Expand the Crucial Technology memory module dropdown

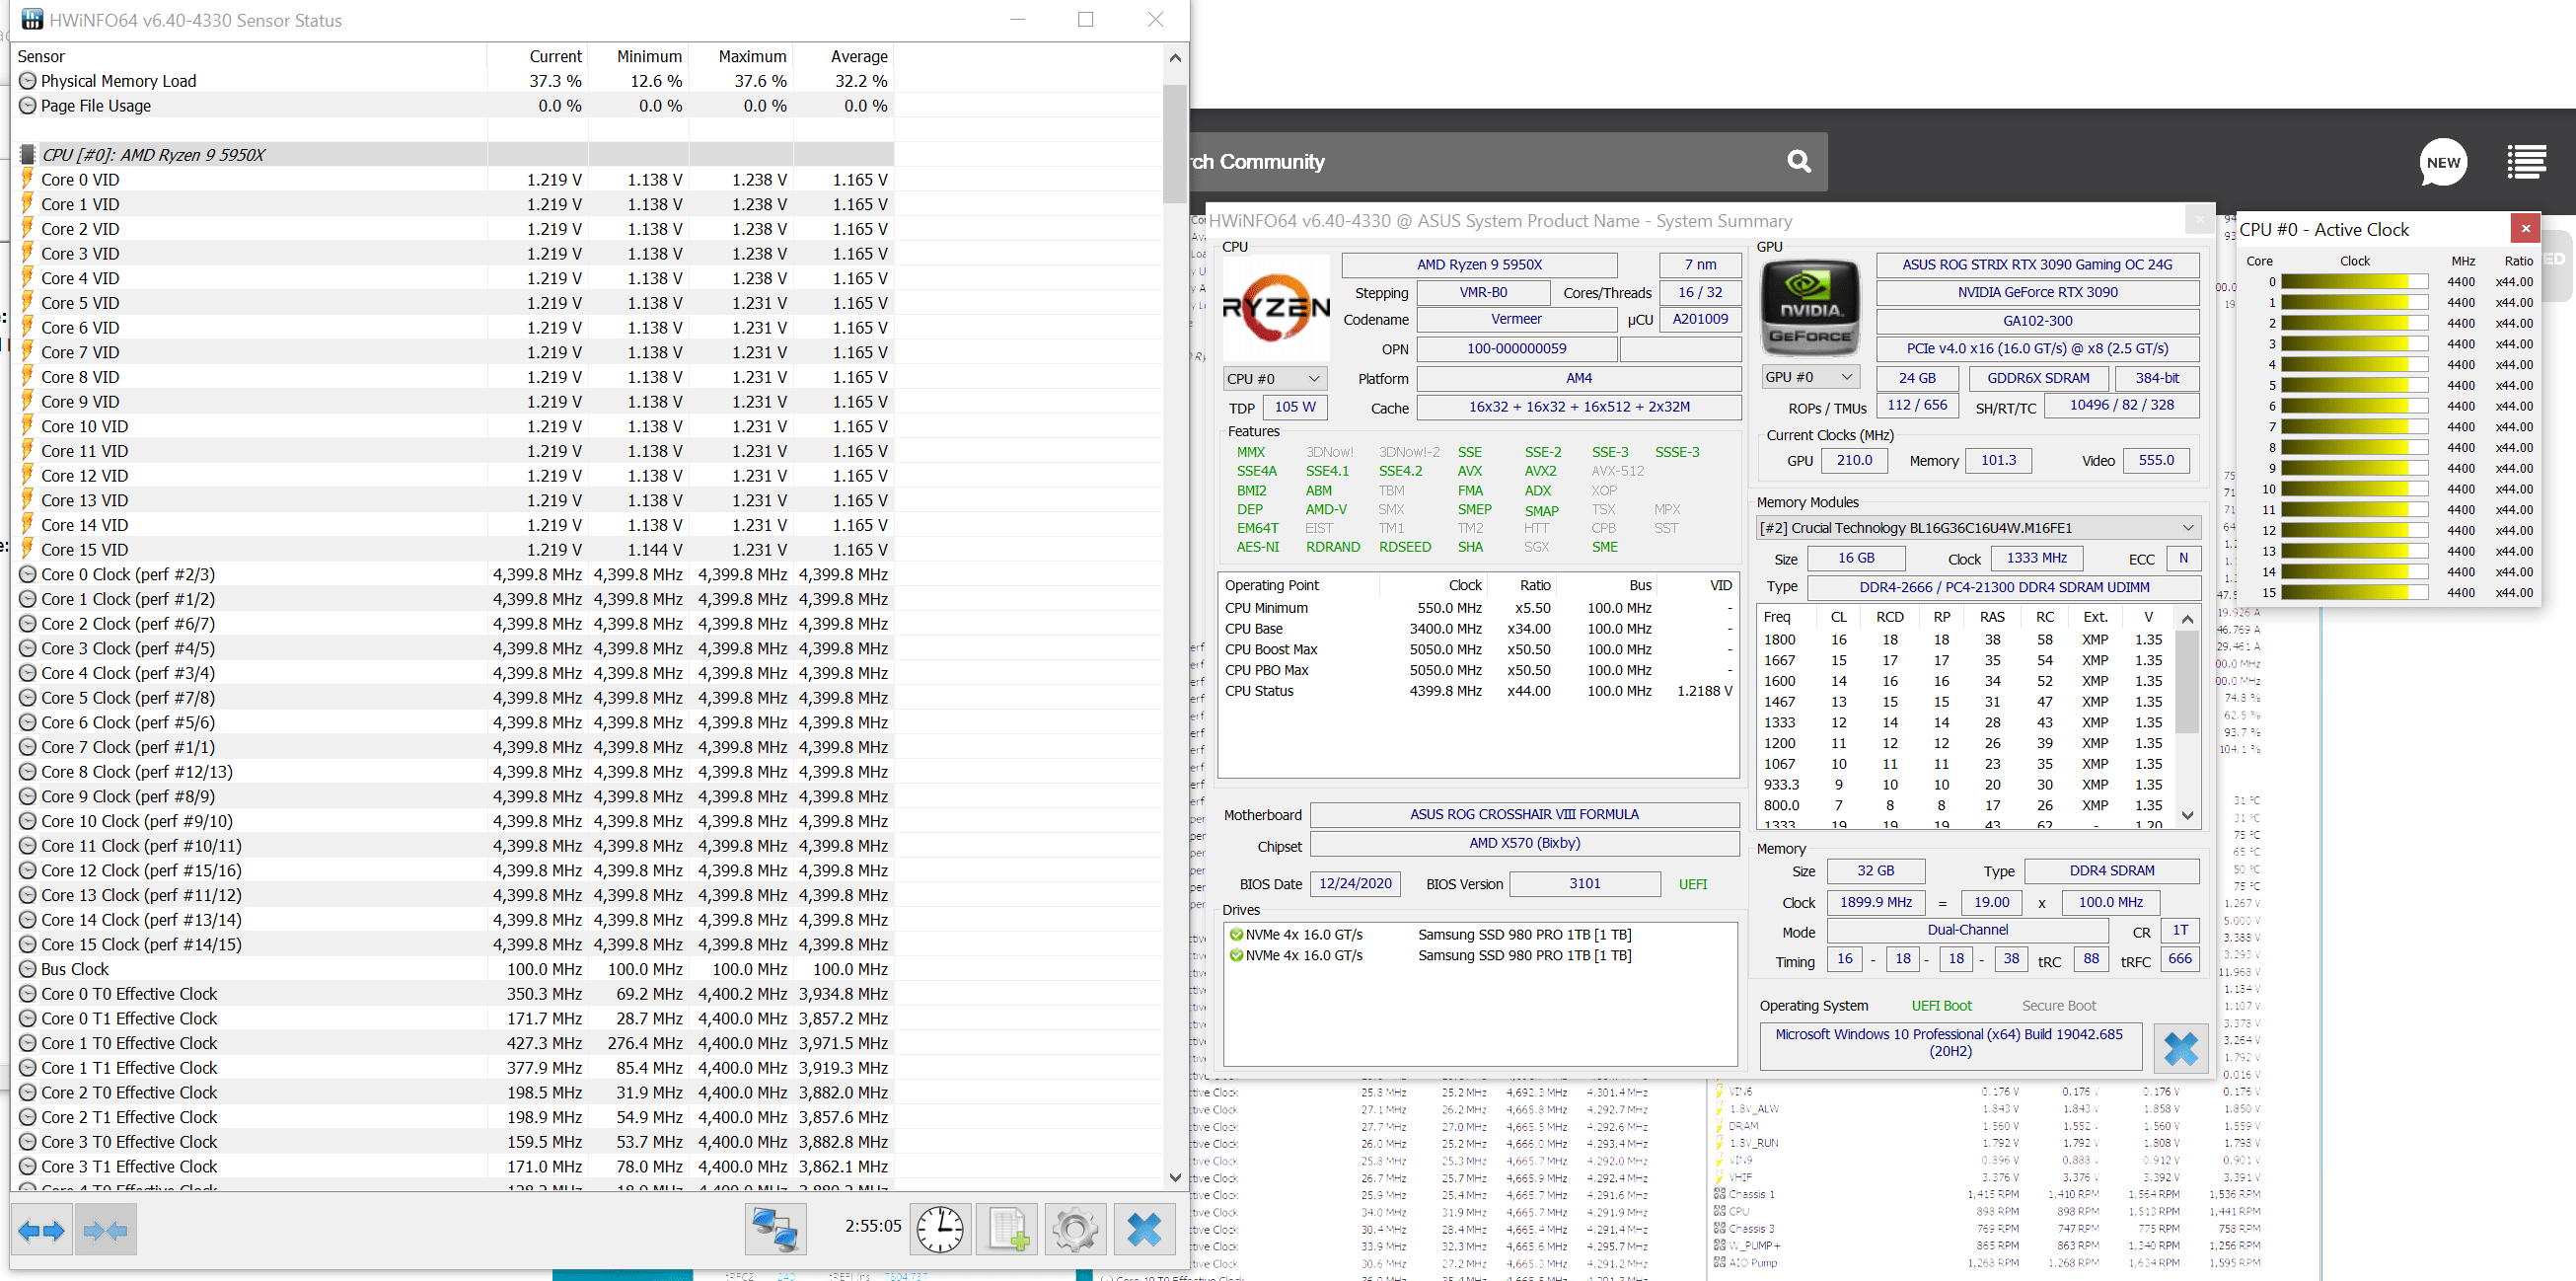1979,528
